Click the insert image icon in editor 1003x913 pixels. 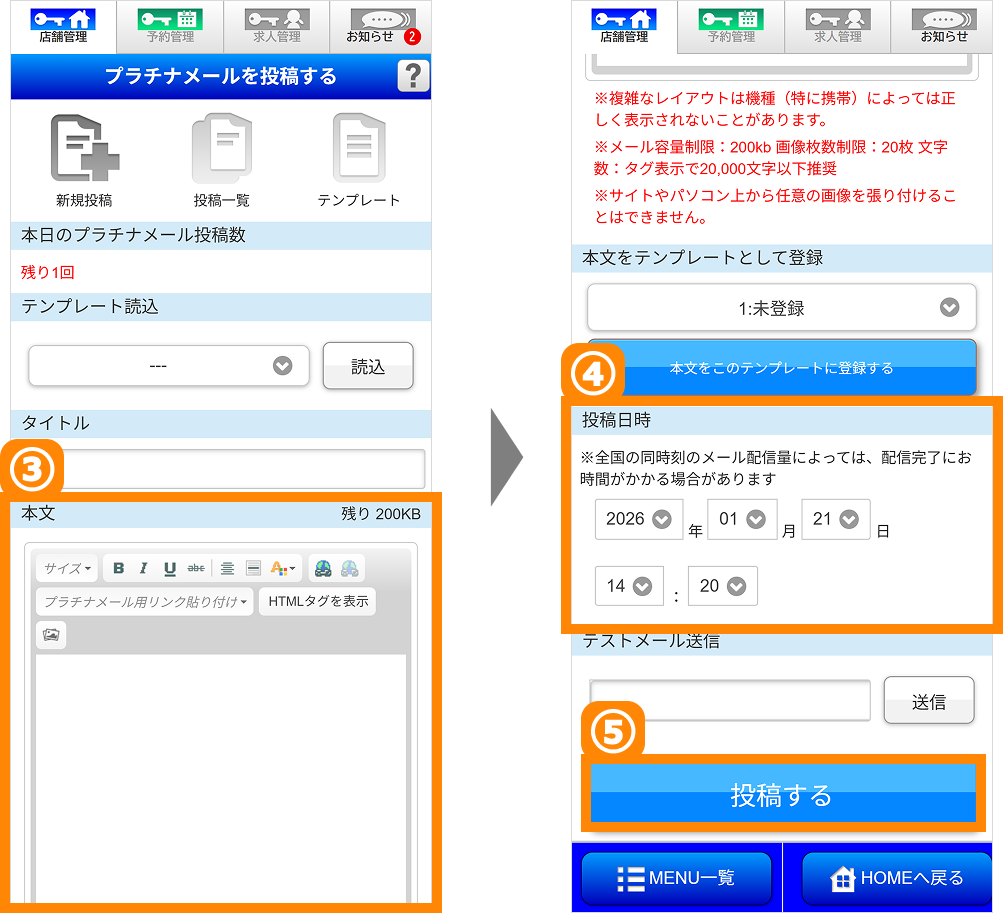pyautogui.click(x=50, y=634)
